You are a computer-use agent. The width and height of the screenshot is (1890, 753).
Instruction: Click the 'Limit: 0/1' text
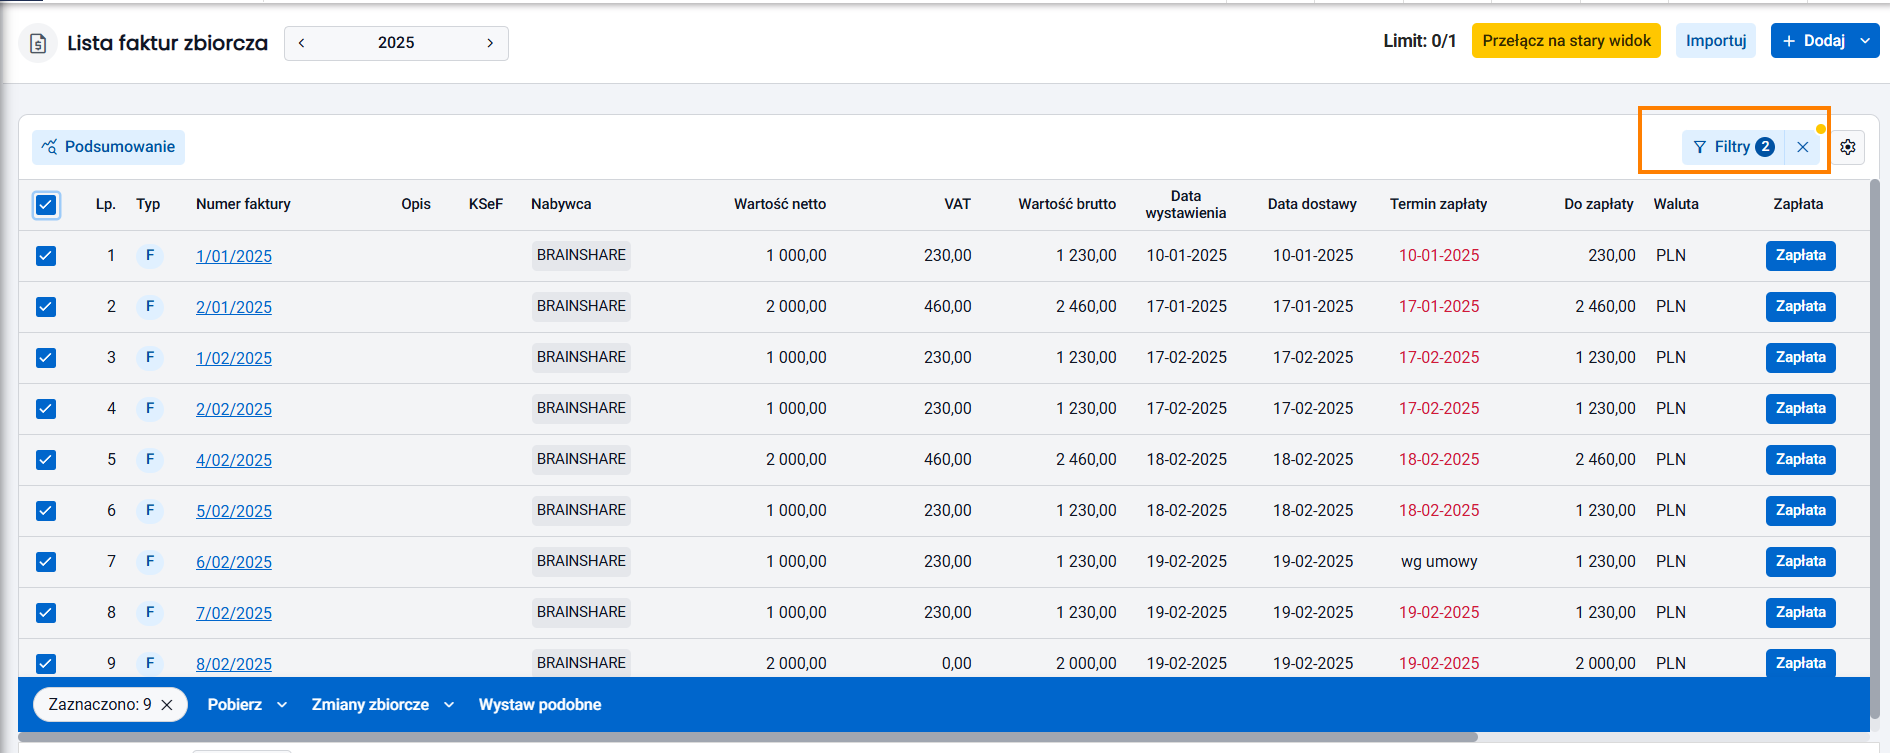click(1419, 41)
